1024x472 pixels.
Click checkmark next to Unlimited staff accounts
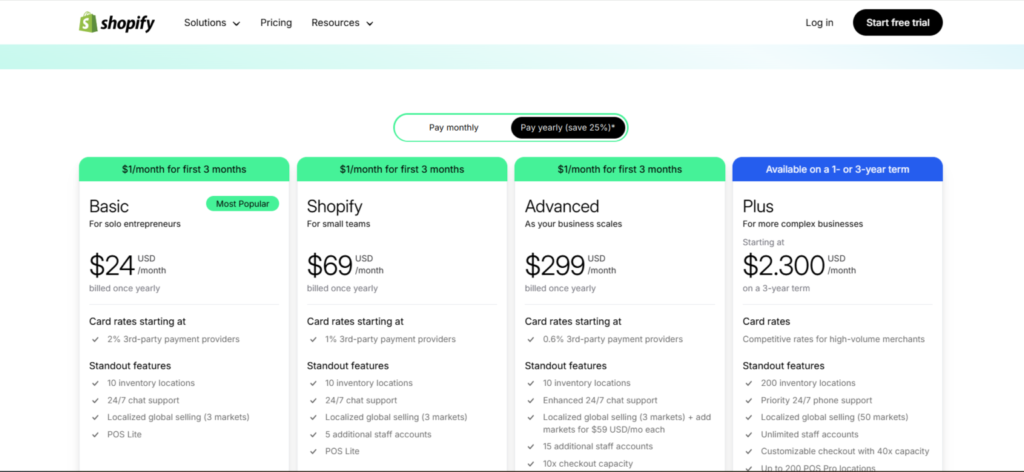coord(748,435)
